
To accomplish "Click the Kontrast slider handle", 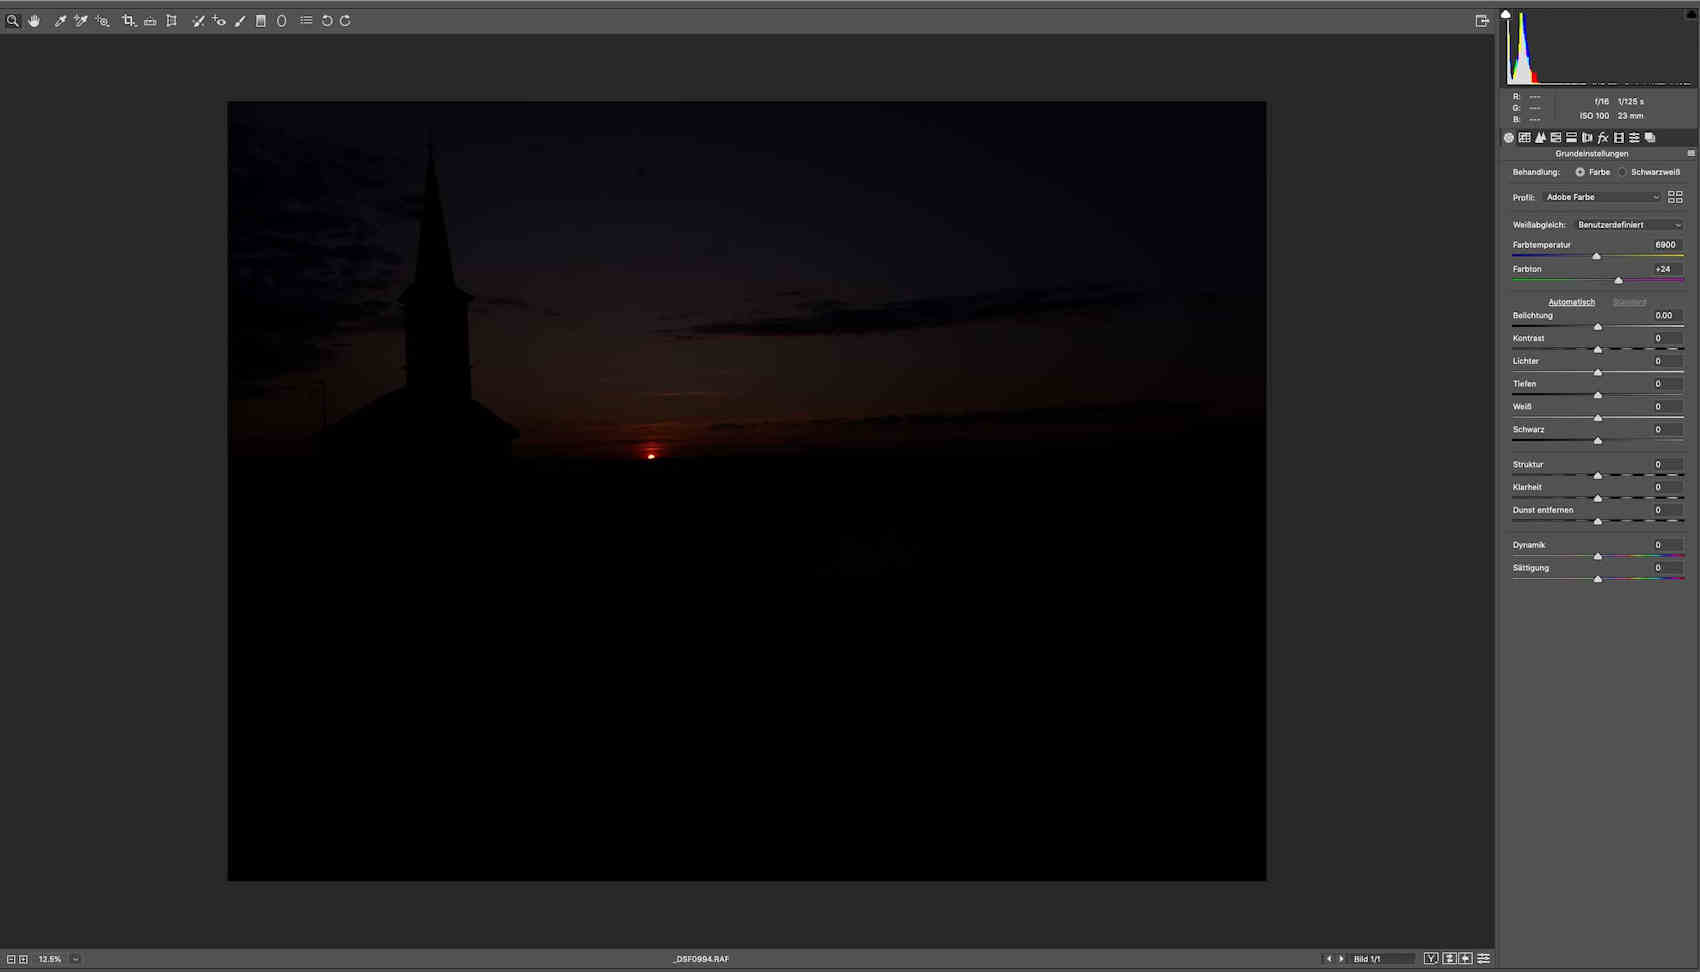I will tap(1598, 350).
